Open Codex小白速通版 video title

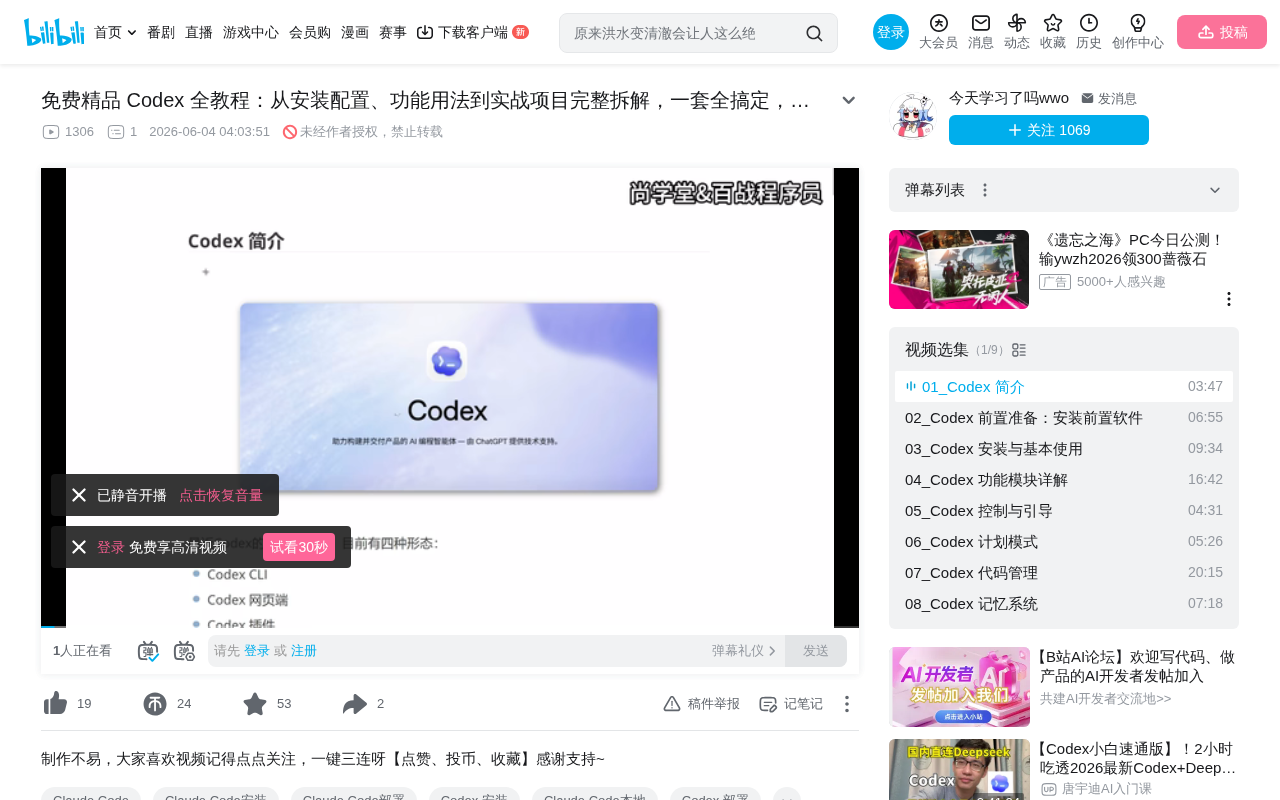(x=1139, y=758)
